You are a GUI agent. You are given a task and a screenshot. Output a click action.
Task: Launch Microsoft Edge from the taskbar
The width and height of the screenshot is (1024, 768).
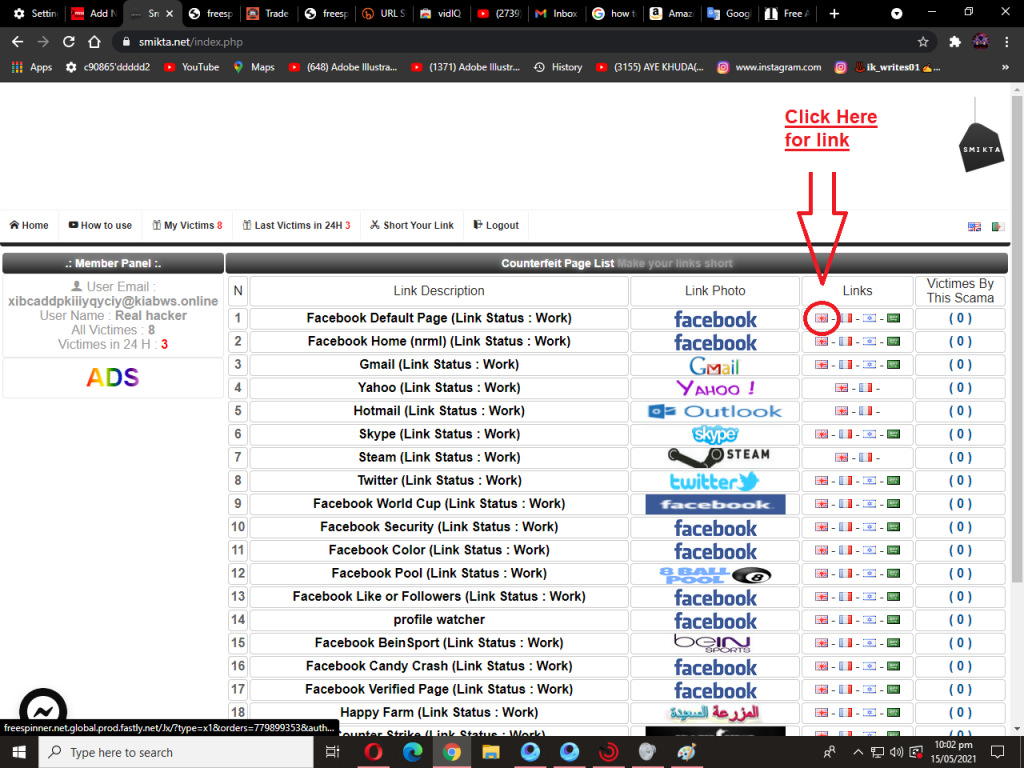click(413, 752)
